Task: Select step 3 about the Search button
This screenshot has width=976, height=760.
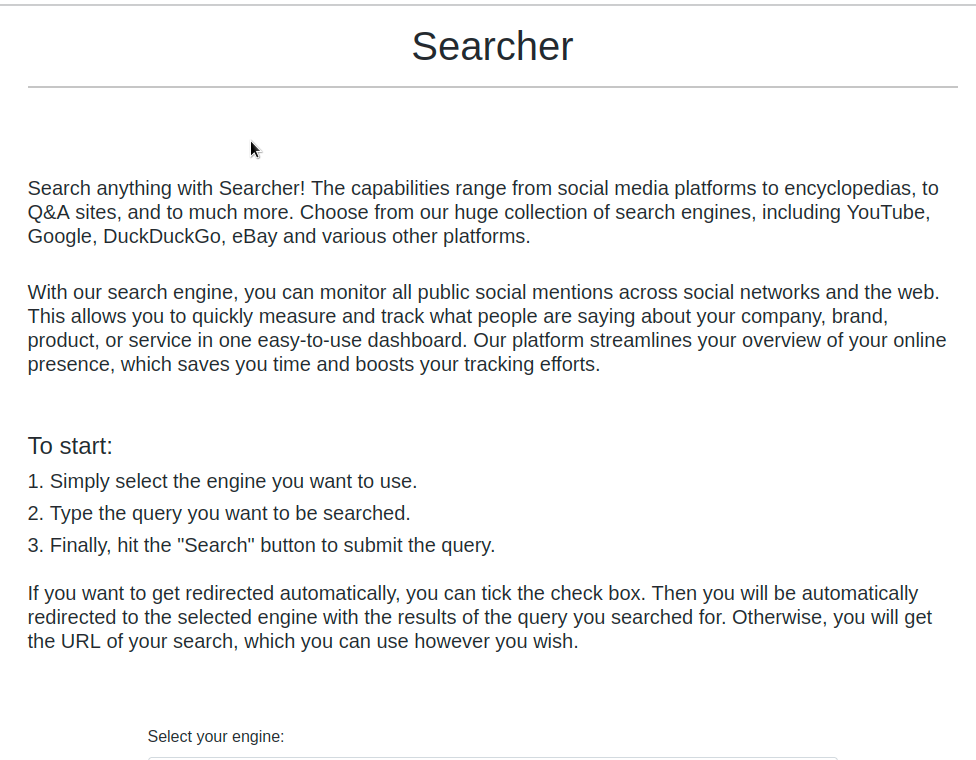Action: point(261,545)
